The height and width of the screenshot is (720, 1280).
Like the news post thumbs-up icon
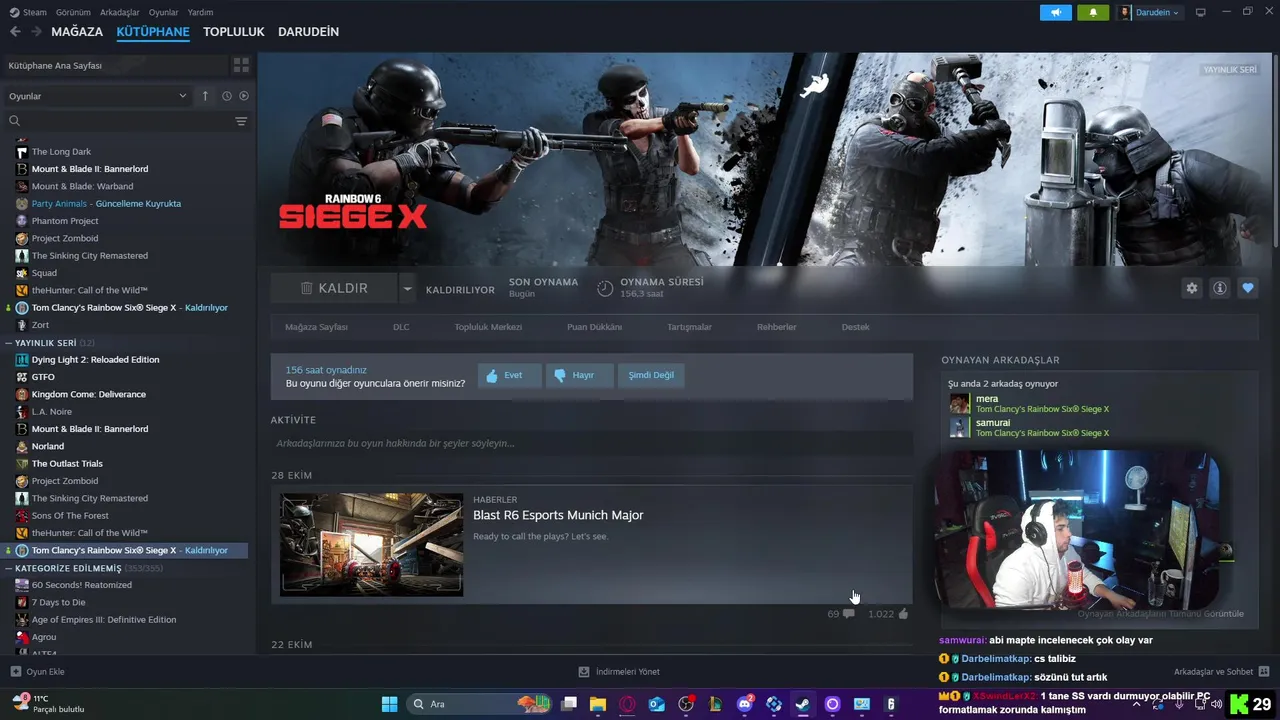(903, 614)
